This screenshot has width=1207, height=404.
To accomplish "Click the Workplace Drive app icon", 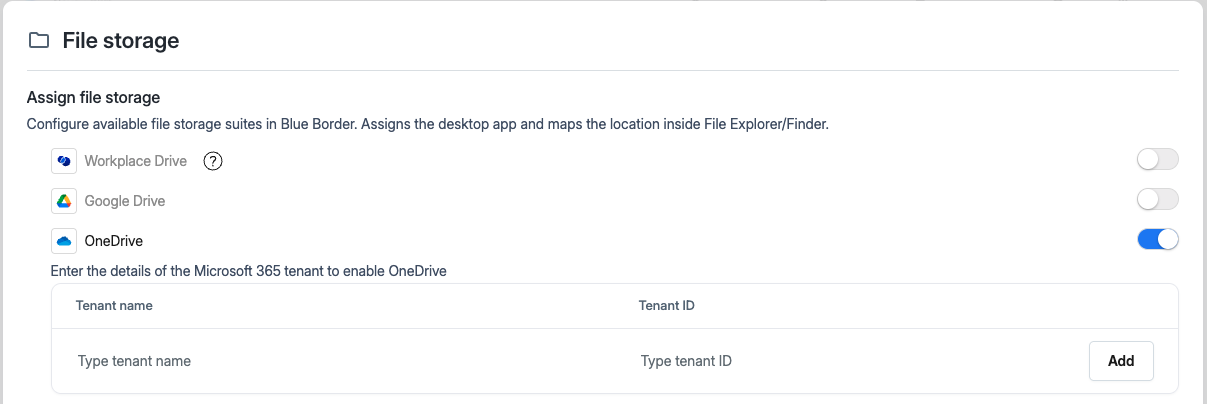I will coord(64,161).
